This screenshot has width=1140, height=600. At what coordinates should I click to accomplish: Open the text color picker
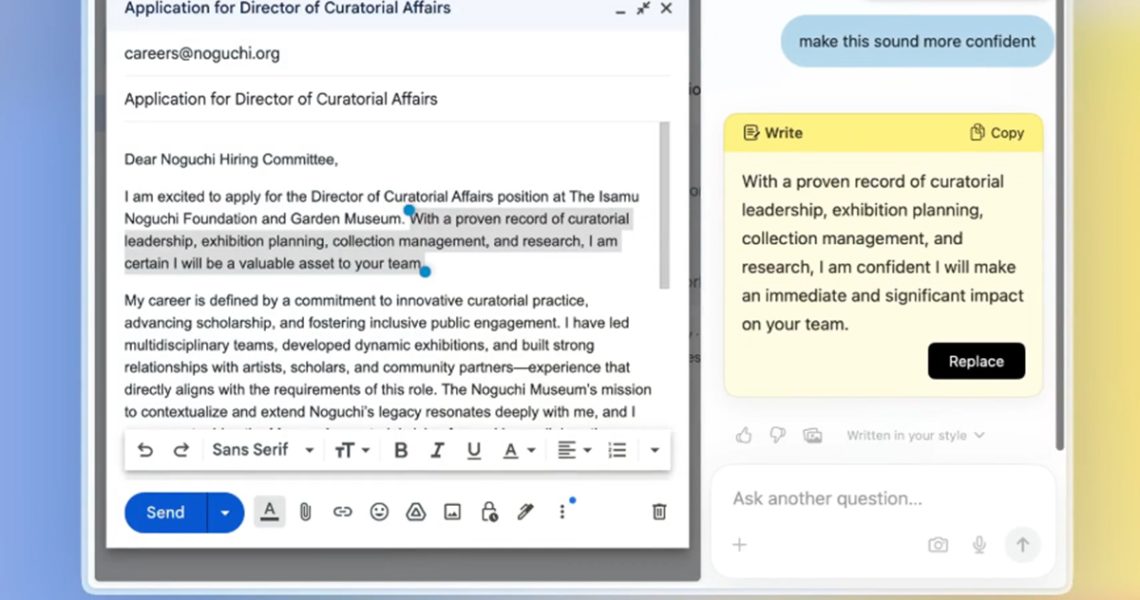click(519, 451)
